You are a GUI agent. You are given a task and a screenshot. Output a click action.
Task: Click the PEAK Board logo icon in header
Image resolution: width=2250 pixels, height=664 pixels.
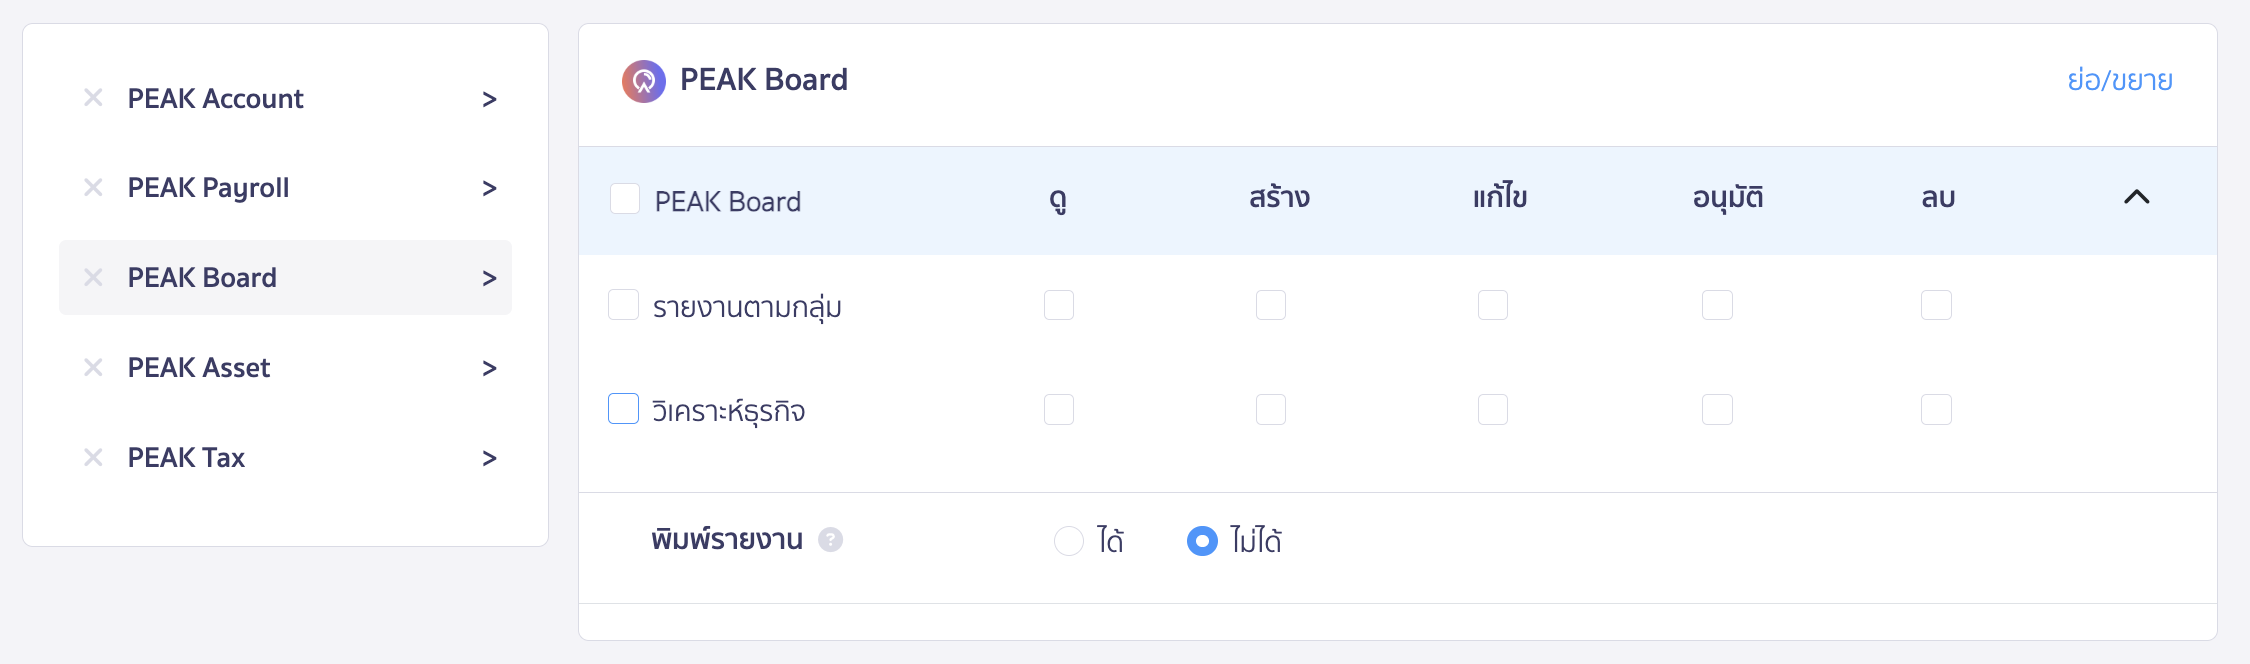643,81
